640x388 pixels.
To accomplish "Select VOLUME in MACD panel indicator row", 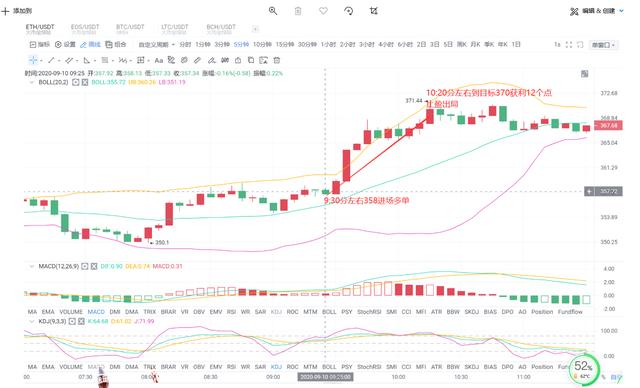I will pos(71,312).
